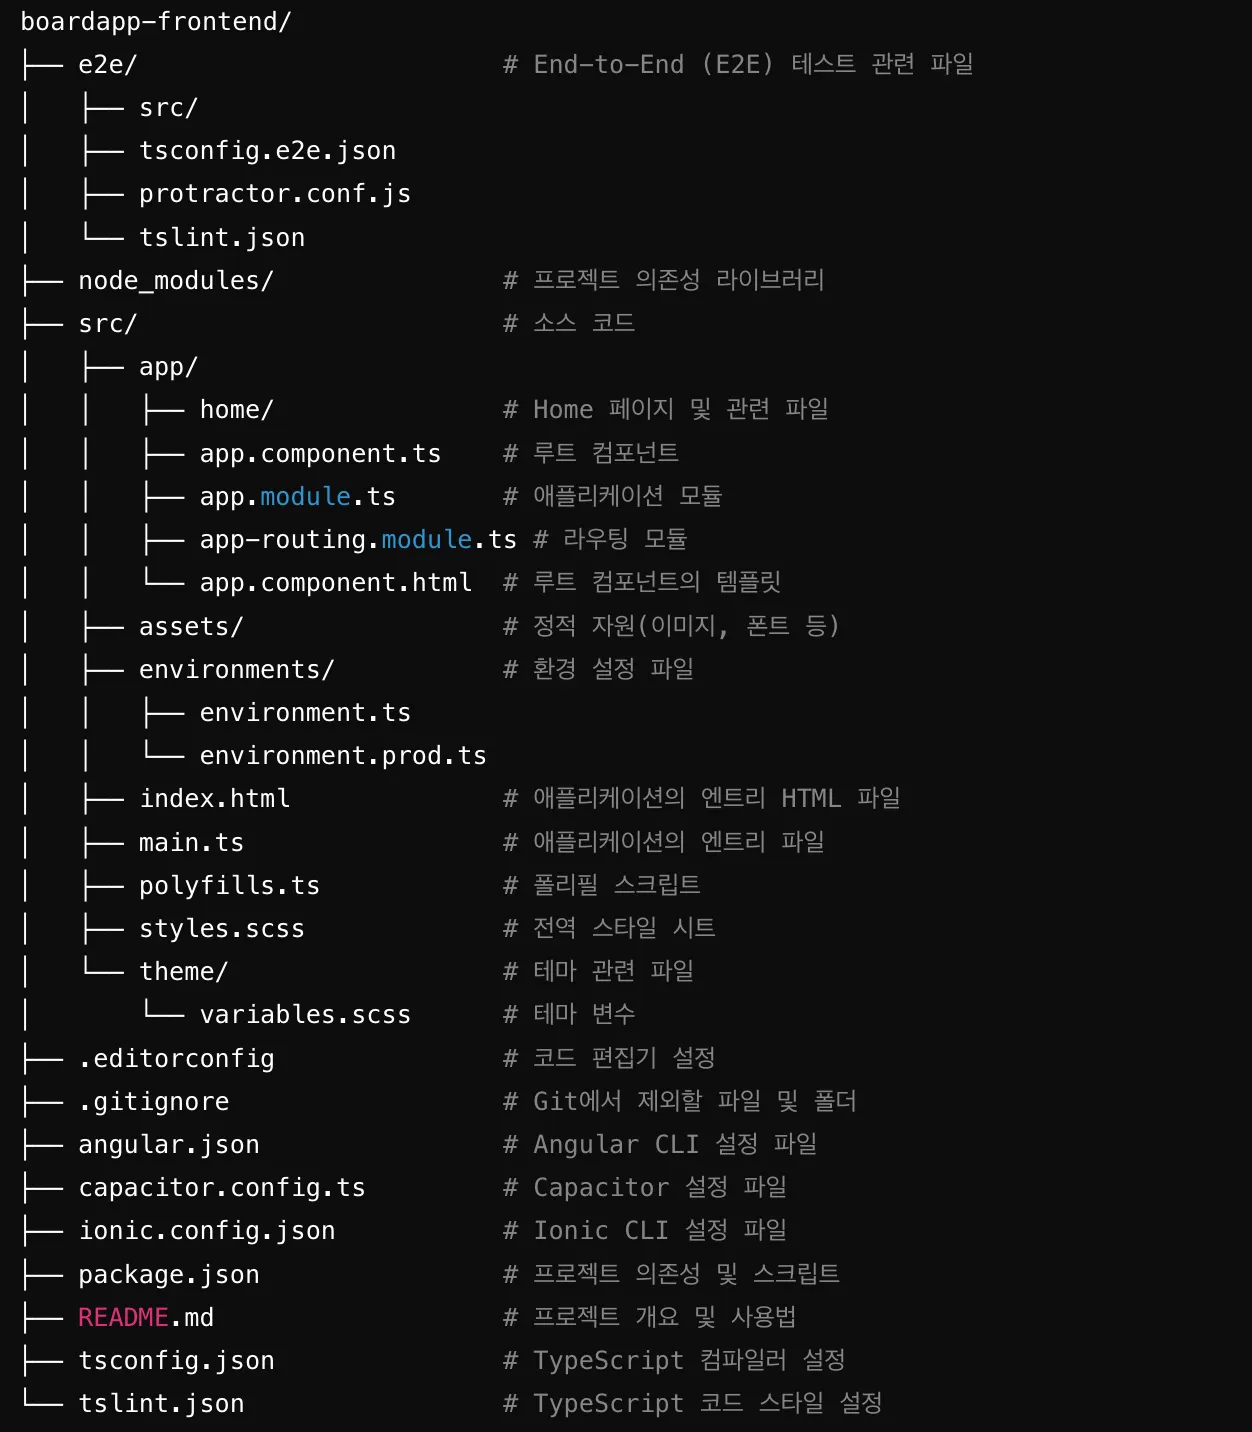Viewport: 1252px width, 1432px height.
Task: Click app.component.ts file name
Action: [320, 454]
